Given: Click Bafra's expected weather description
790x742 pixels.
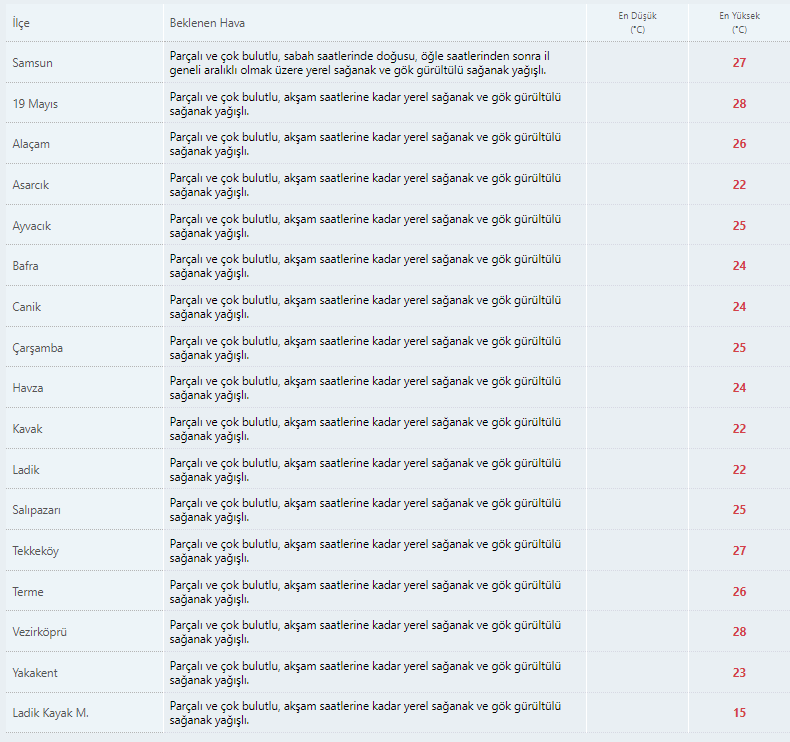Looking at the screenshot, I should [365, 266].
